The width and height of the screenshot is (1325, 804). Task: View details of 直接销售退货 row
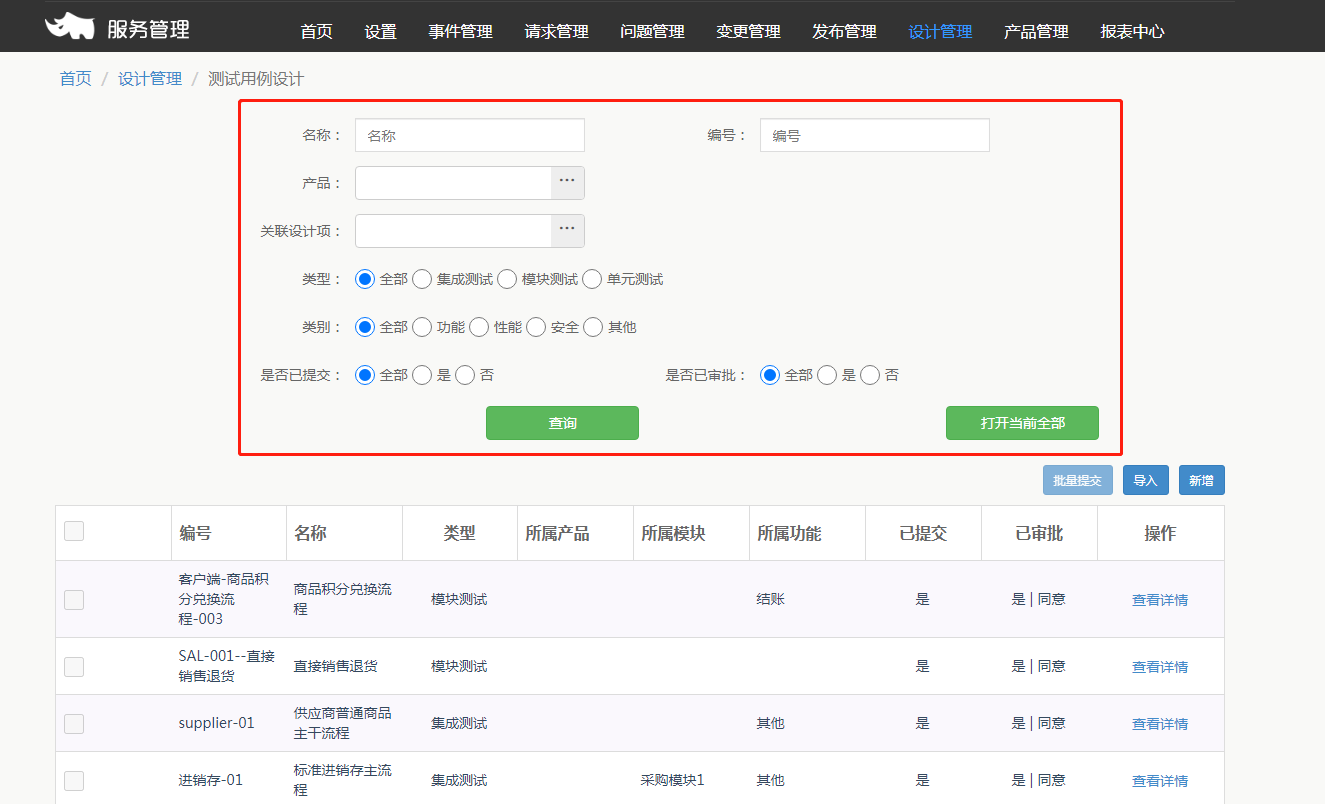1160,667
